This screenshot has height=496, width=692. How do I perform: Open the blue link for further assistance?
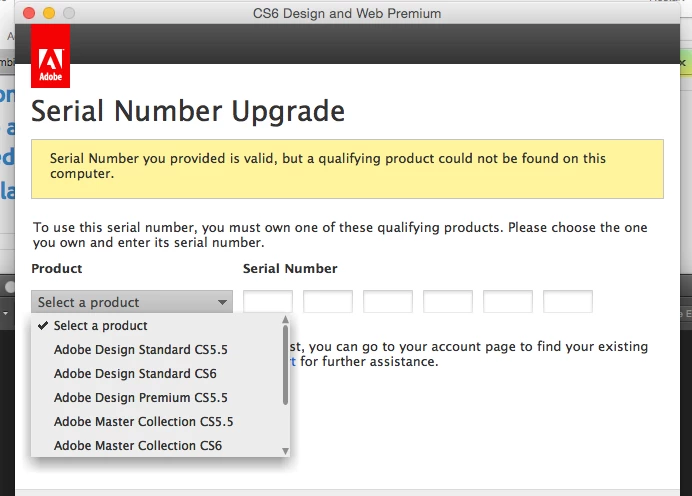coord(293,361)
